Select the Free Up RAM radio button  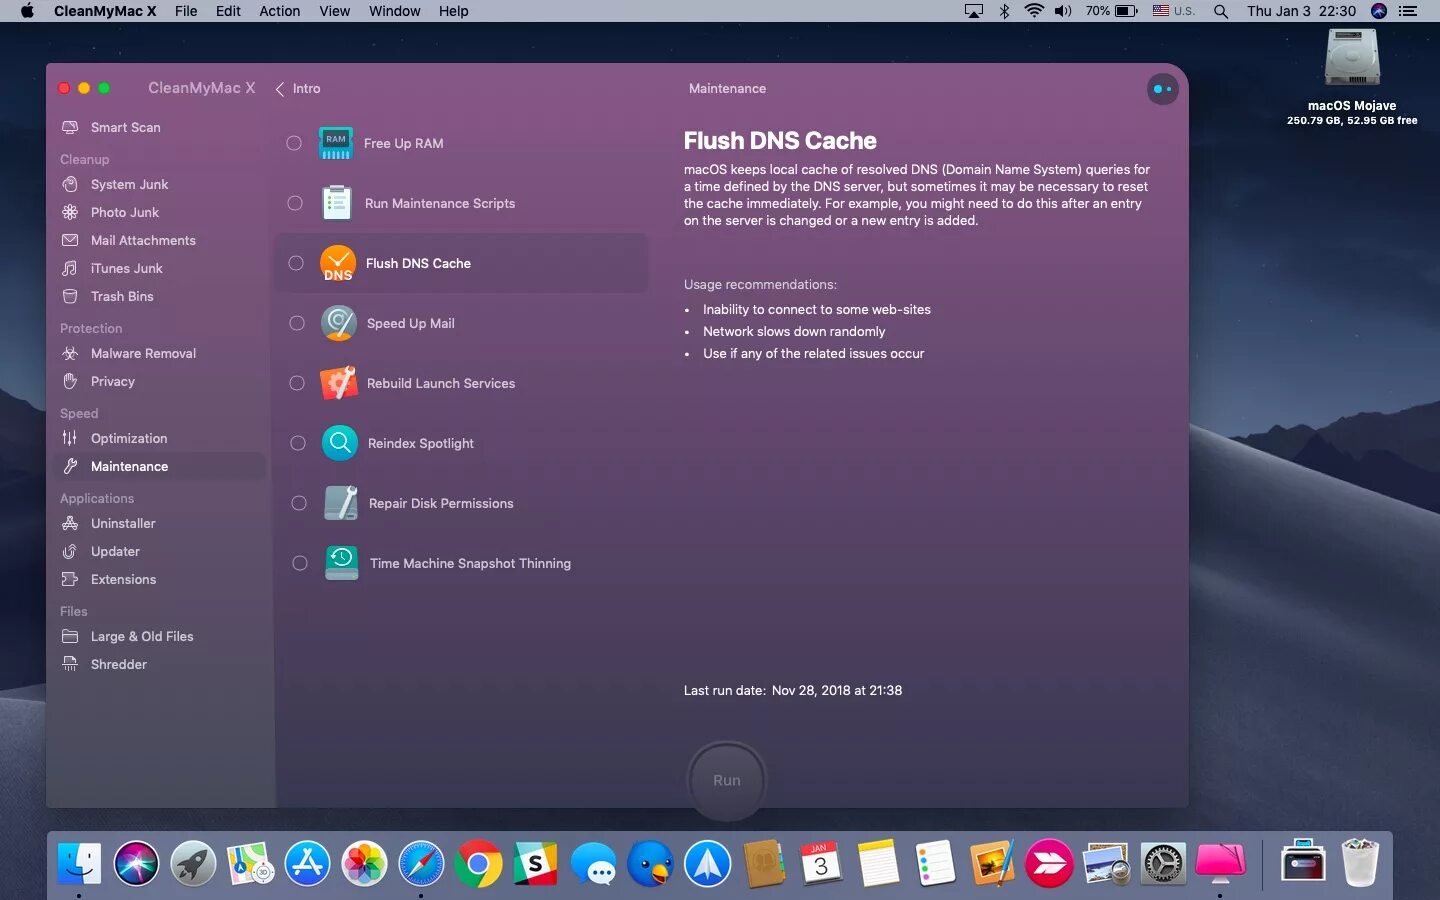(294, 143)
